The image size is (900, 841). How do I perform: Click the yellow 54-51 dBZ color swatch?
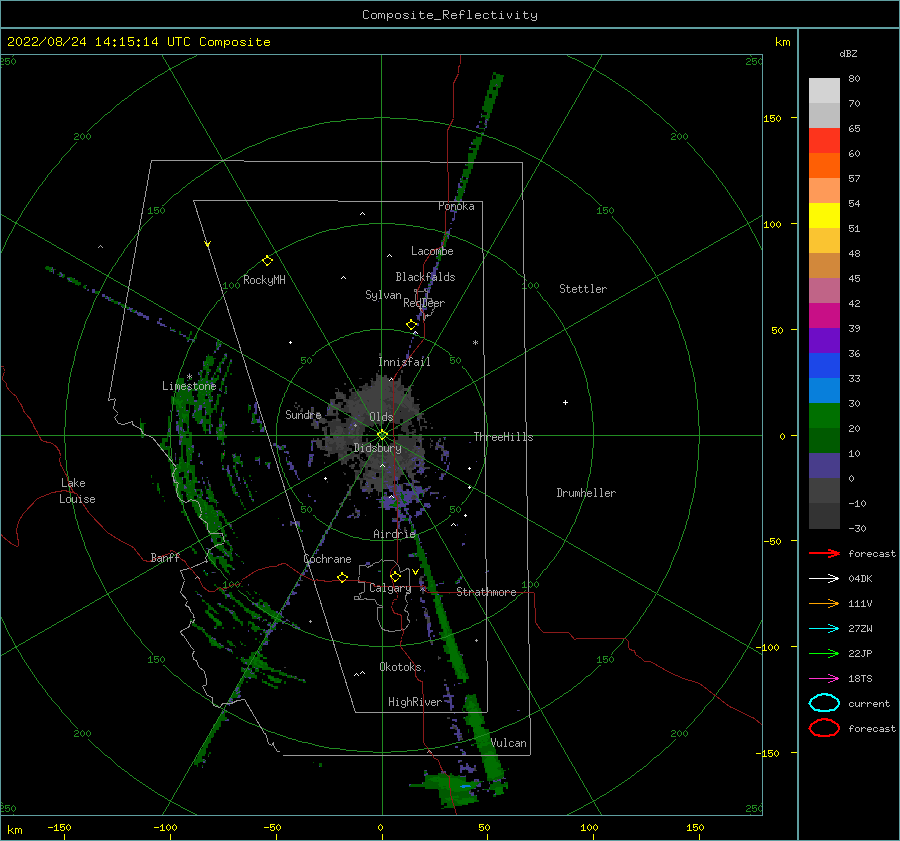(x=824, y=216)
